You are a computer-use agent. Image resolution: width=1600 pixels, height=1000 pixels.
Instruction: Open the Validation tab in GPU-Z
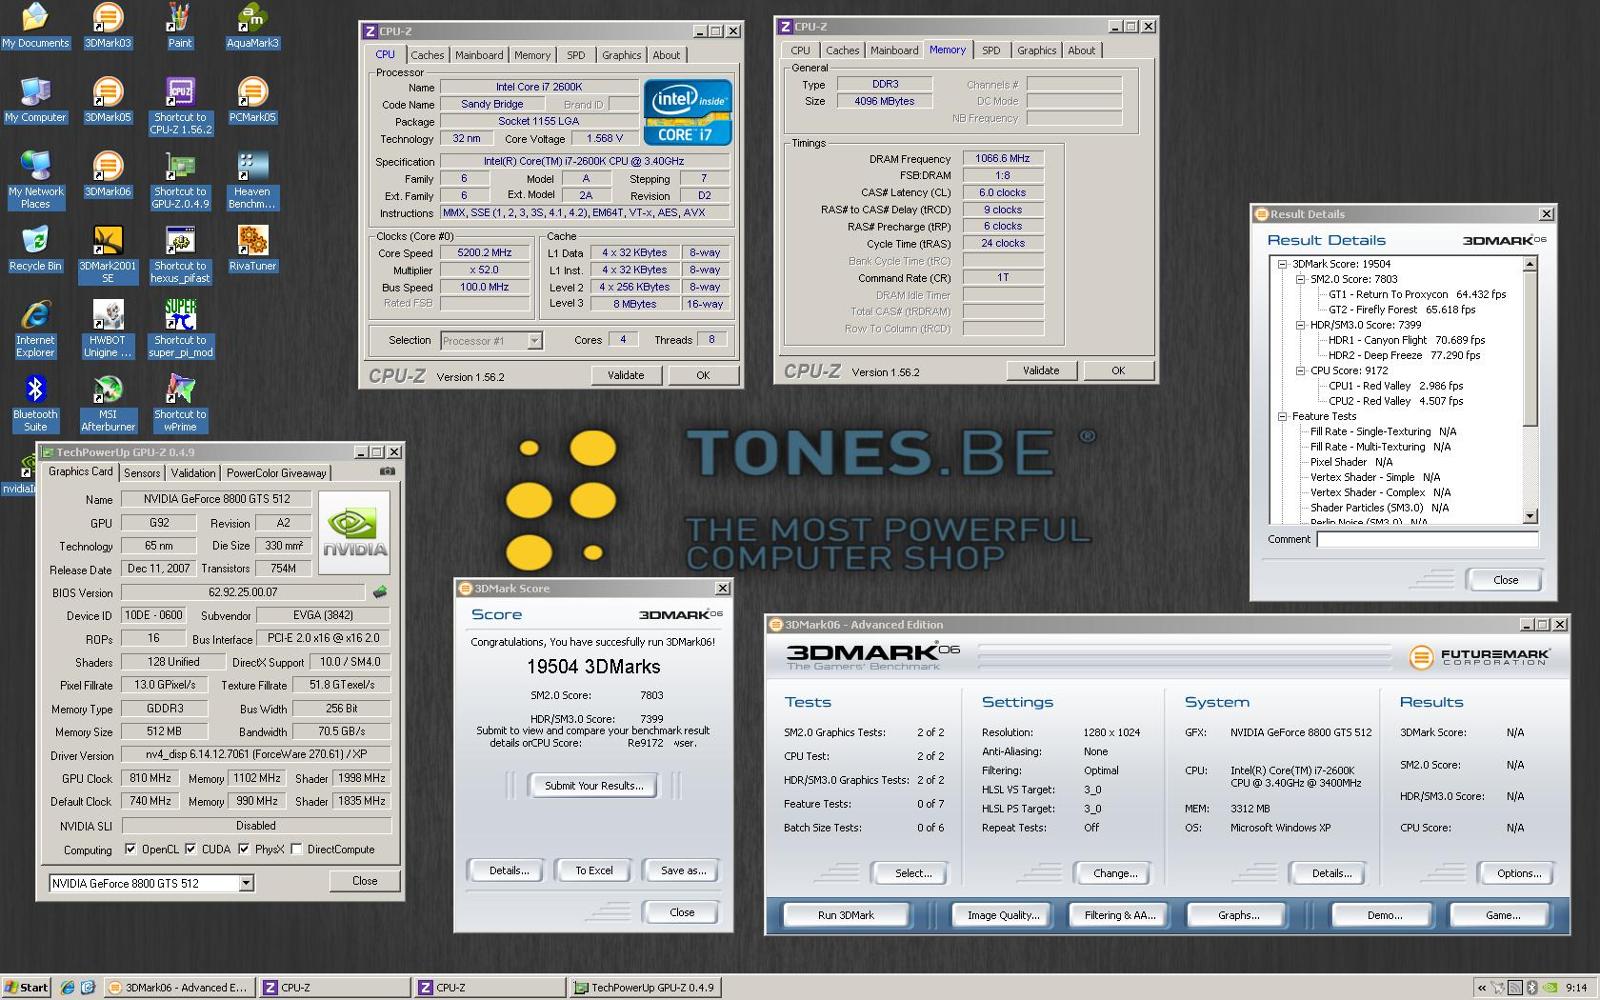click(193, 473)
